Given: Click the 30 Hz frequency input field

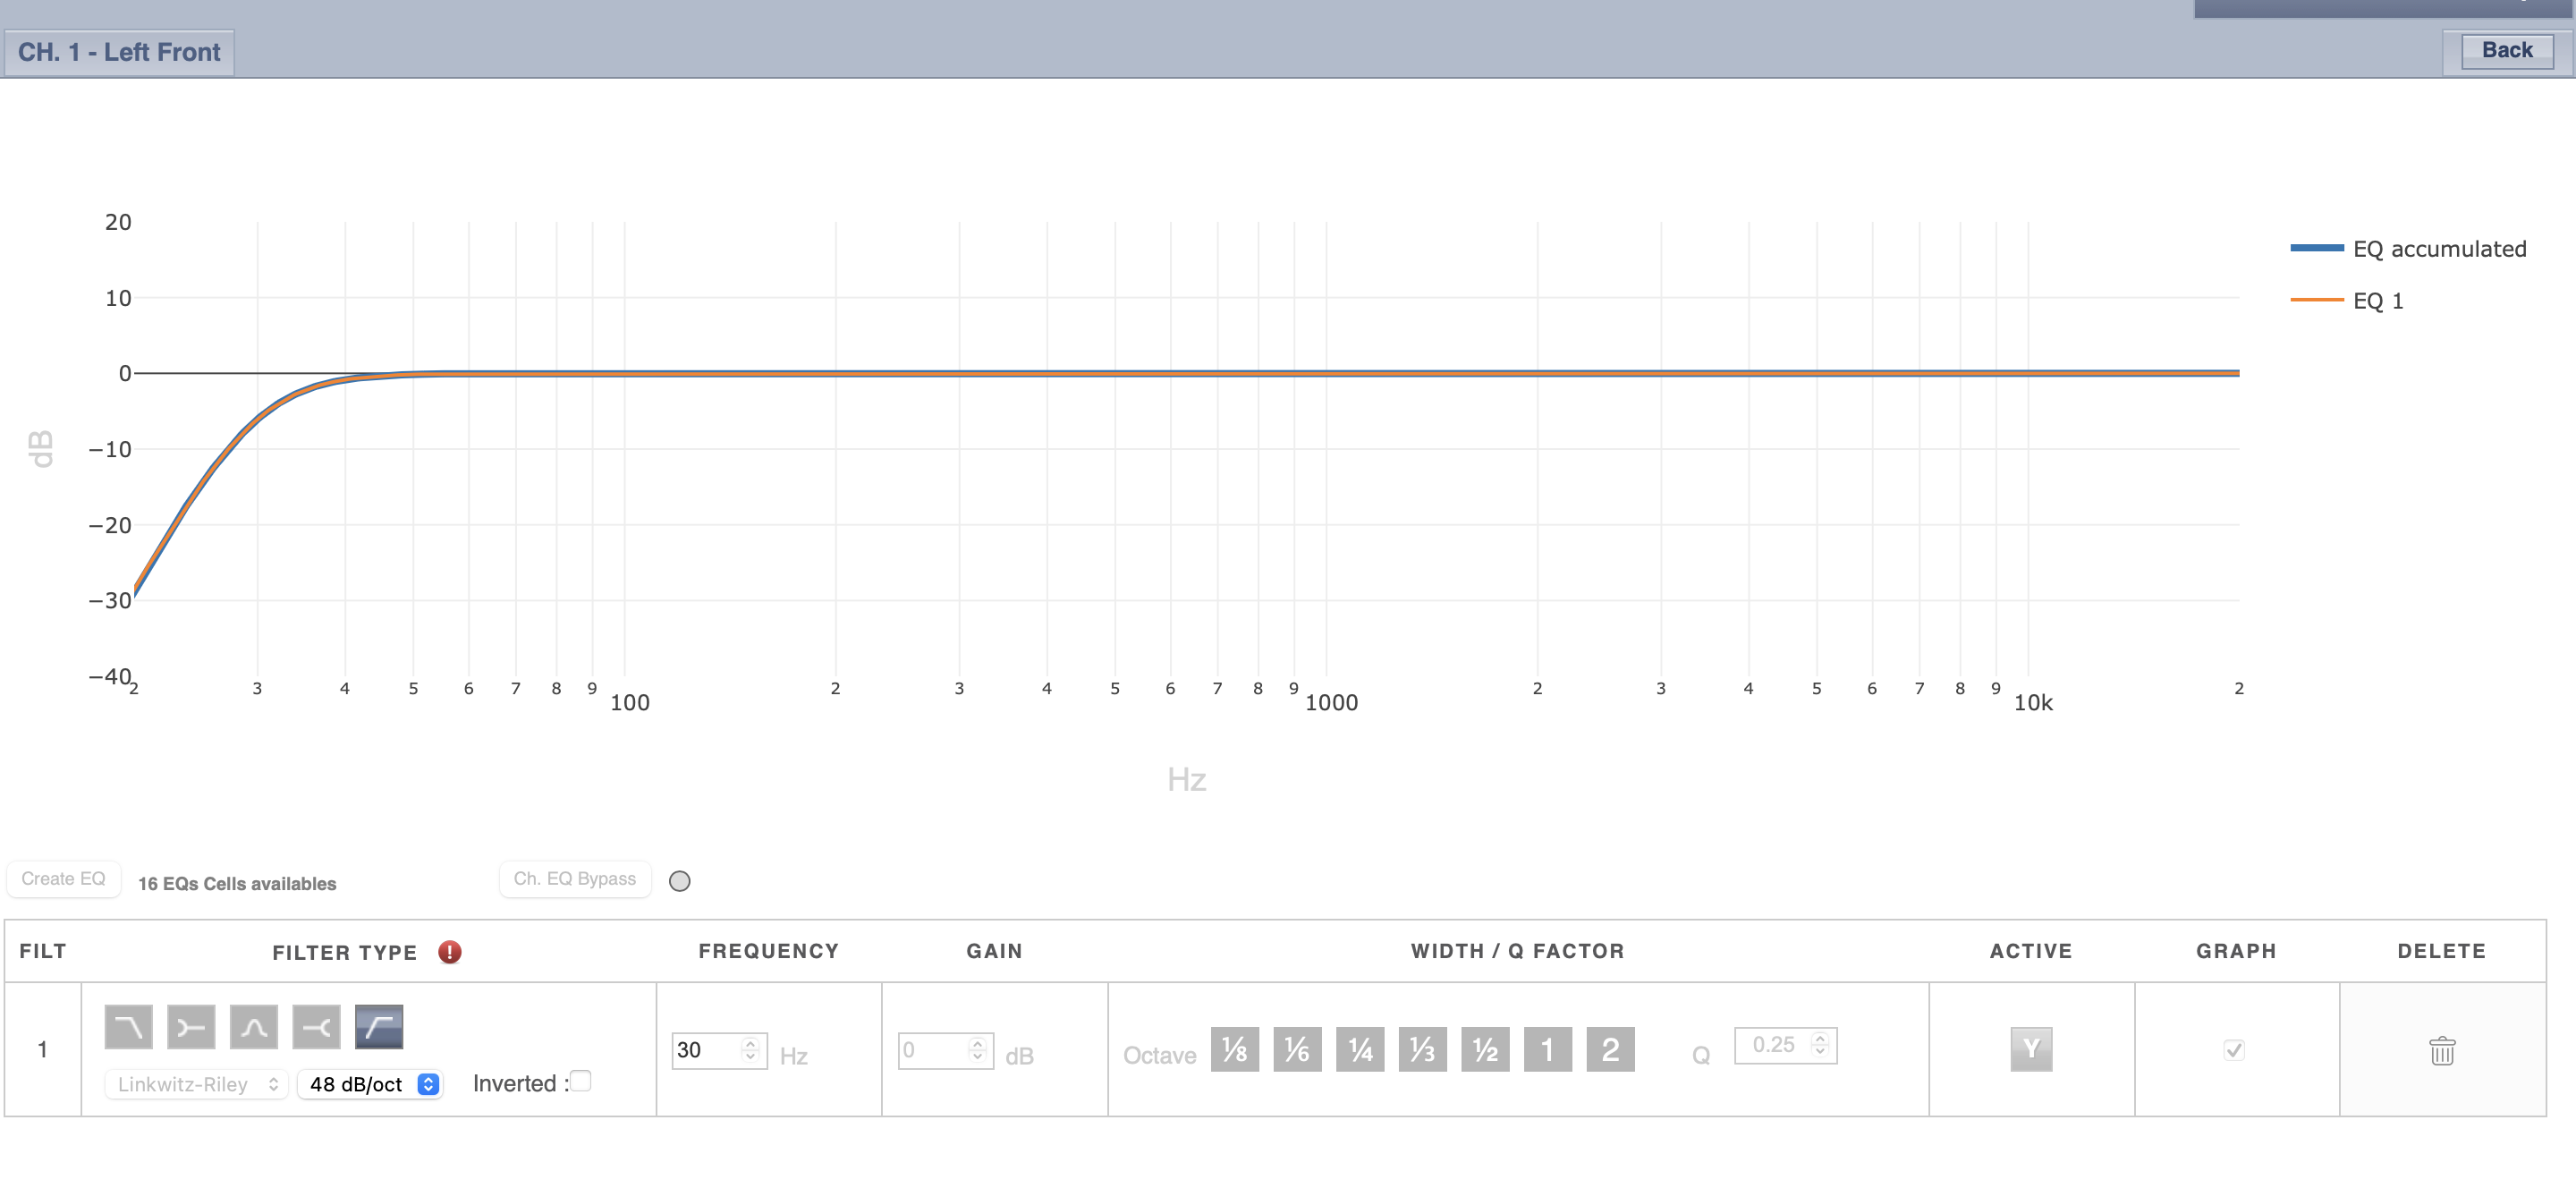Looking at the screenshot, I should (706, 1049).
